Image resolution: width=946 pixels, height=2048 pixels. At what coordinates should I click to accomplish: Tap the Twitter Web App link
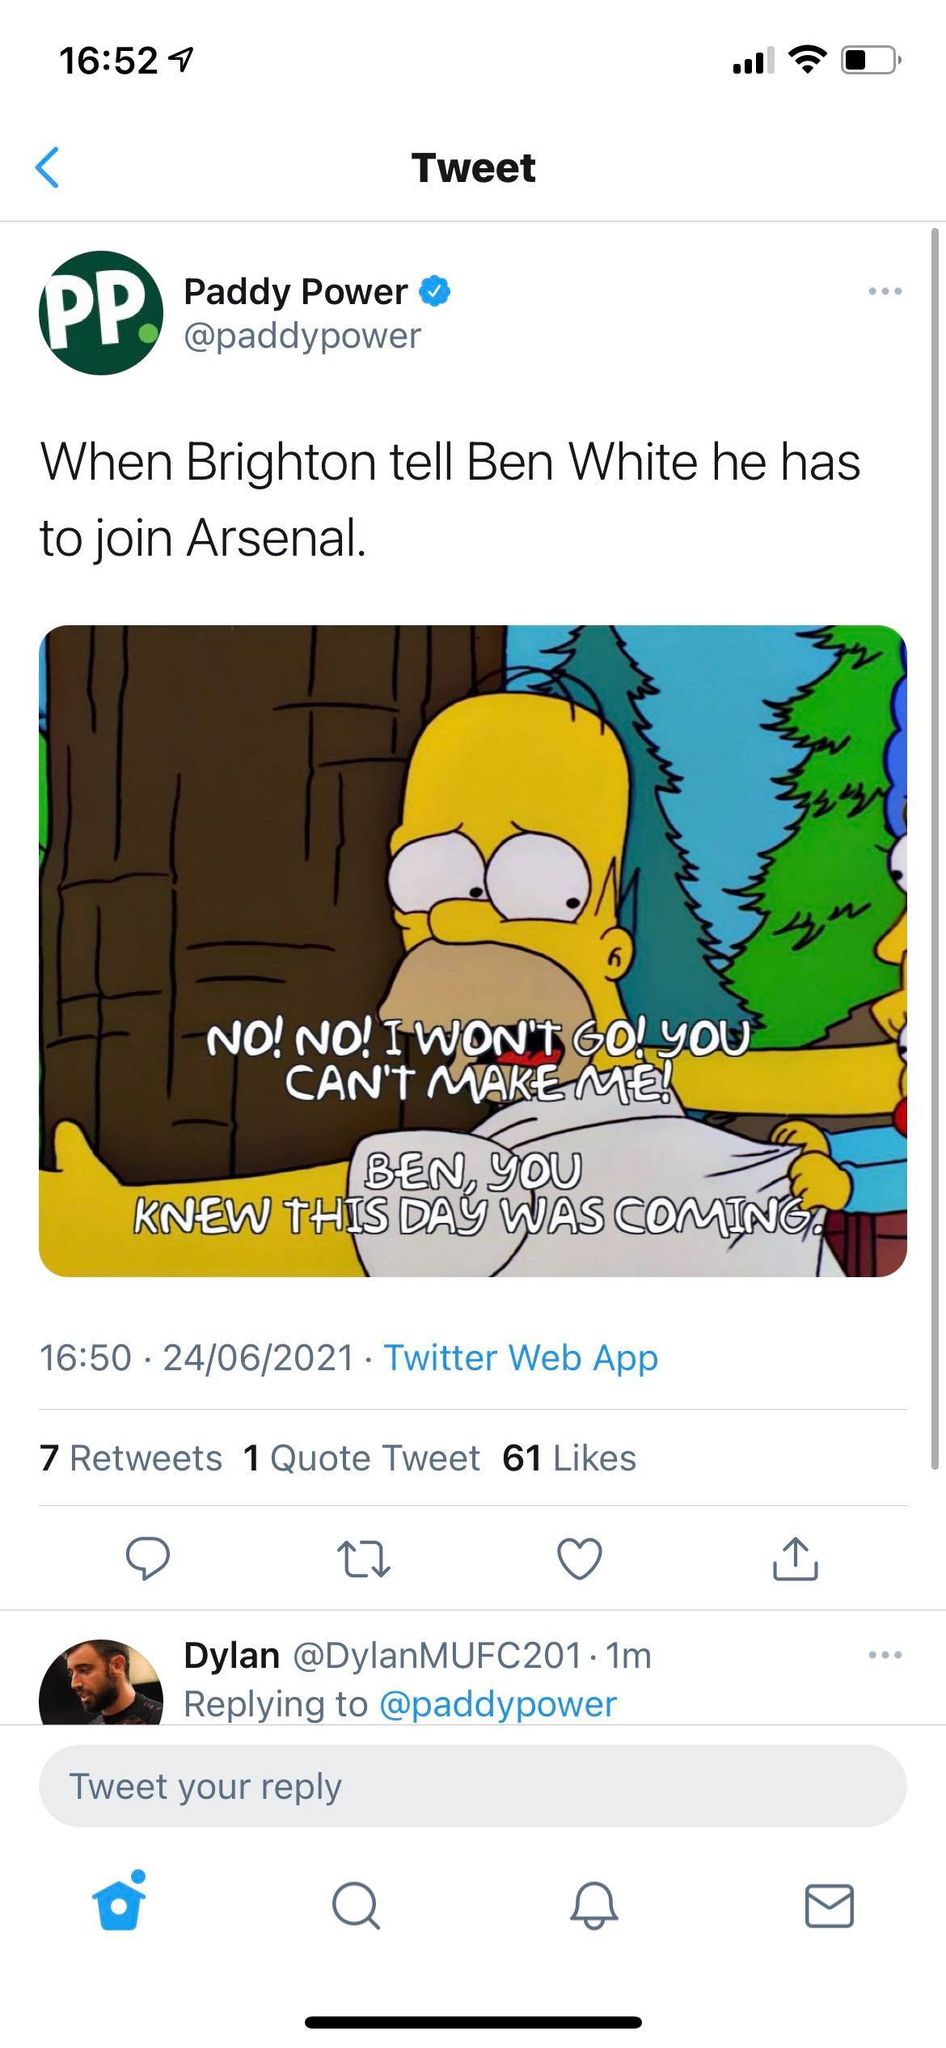click(521, 1357)
